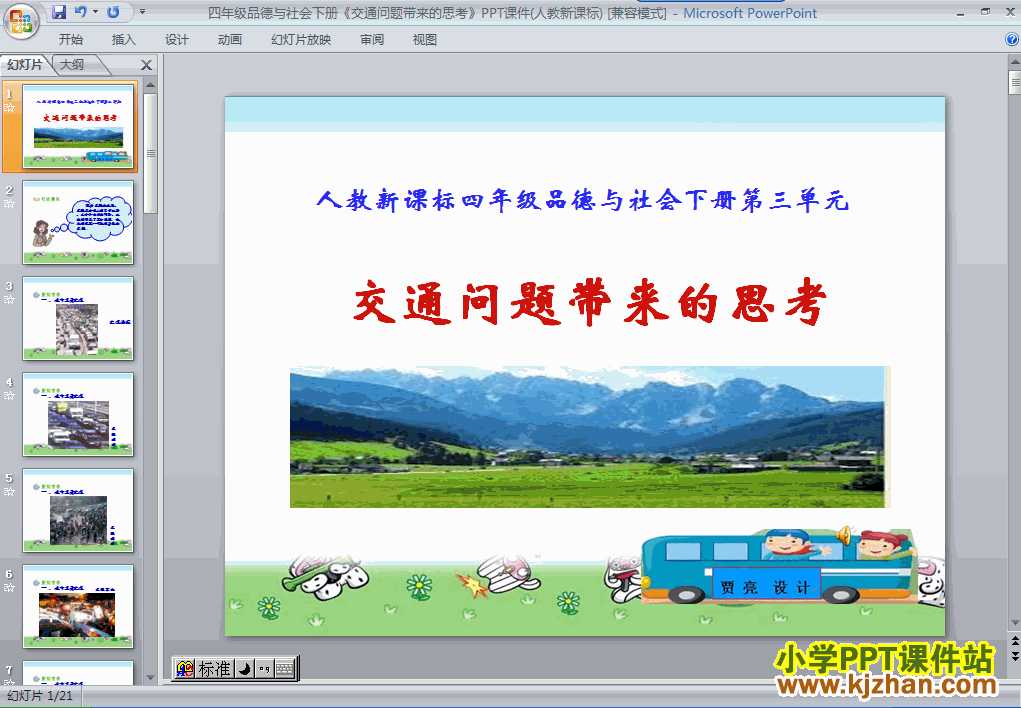Click thumbnail pane scroll-down arrow
This screenshot has height=708, width=1021.
point(150,678)
